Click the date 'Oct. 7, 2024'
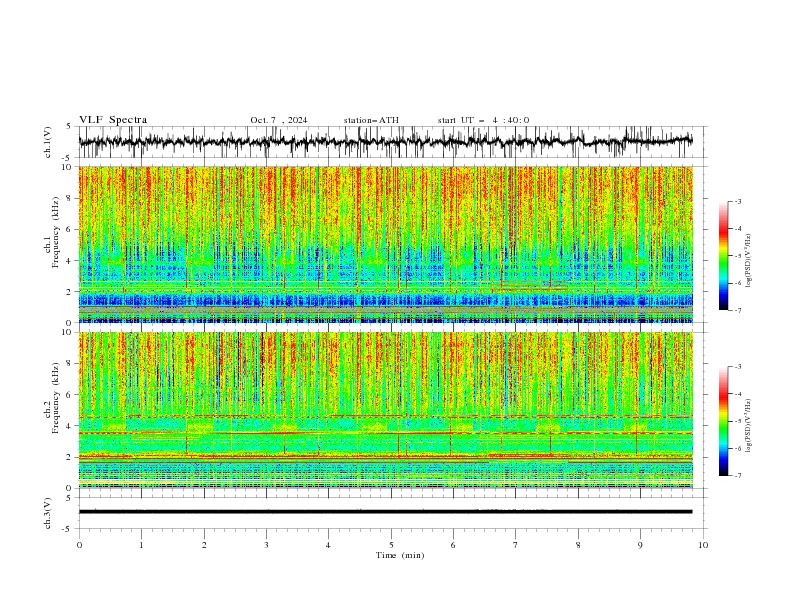Image resolution: width=792 pixels, height=612 pixels. point(278,120)
